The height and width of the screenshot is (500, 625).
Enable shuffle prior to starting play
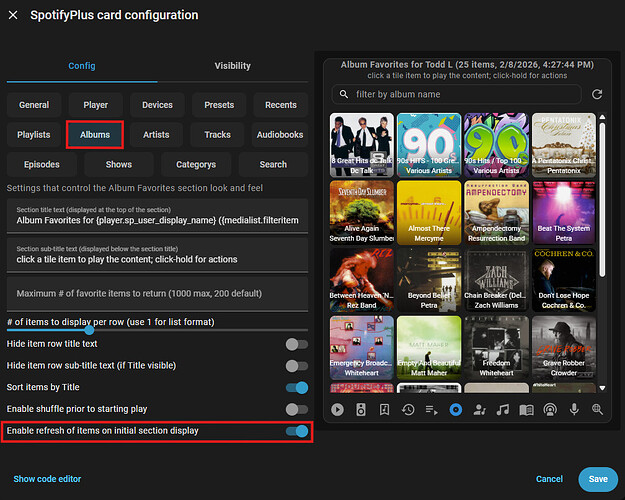click(x=297, y=409)
